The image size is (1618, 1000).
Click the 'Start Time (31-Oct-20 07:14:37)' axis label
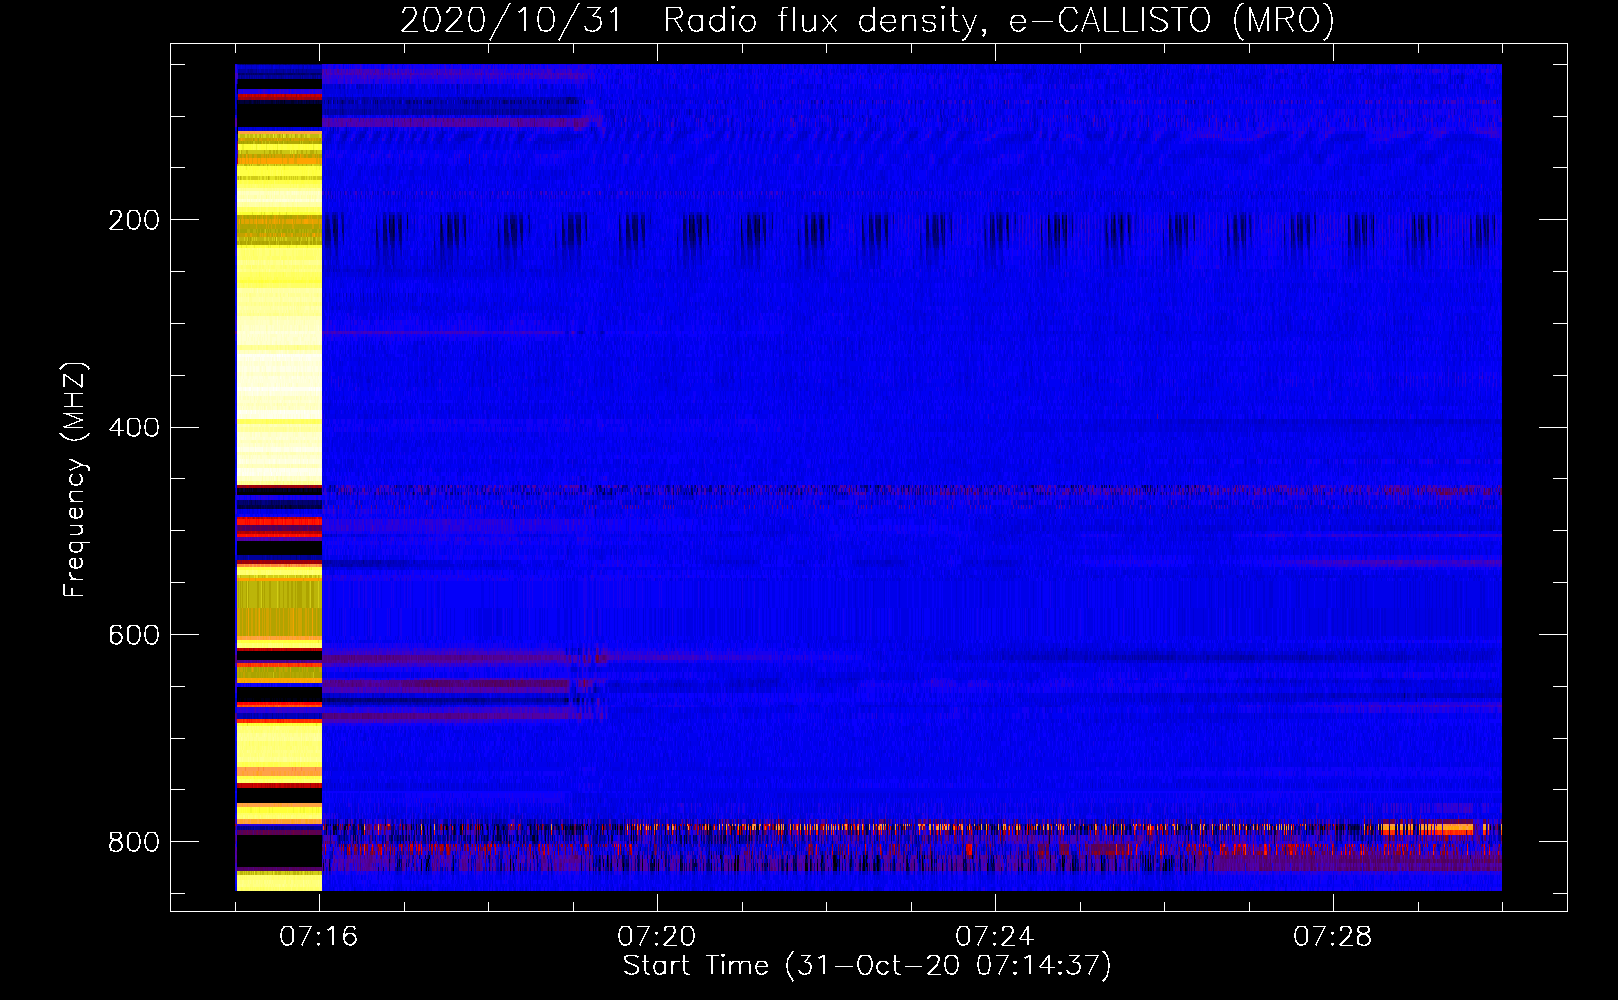coord(867,966)
